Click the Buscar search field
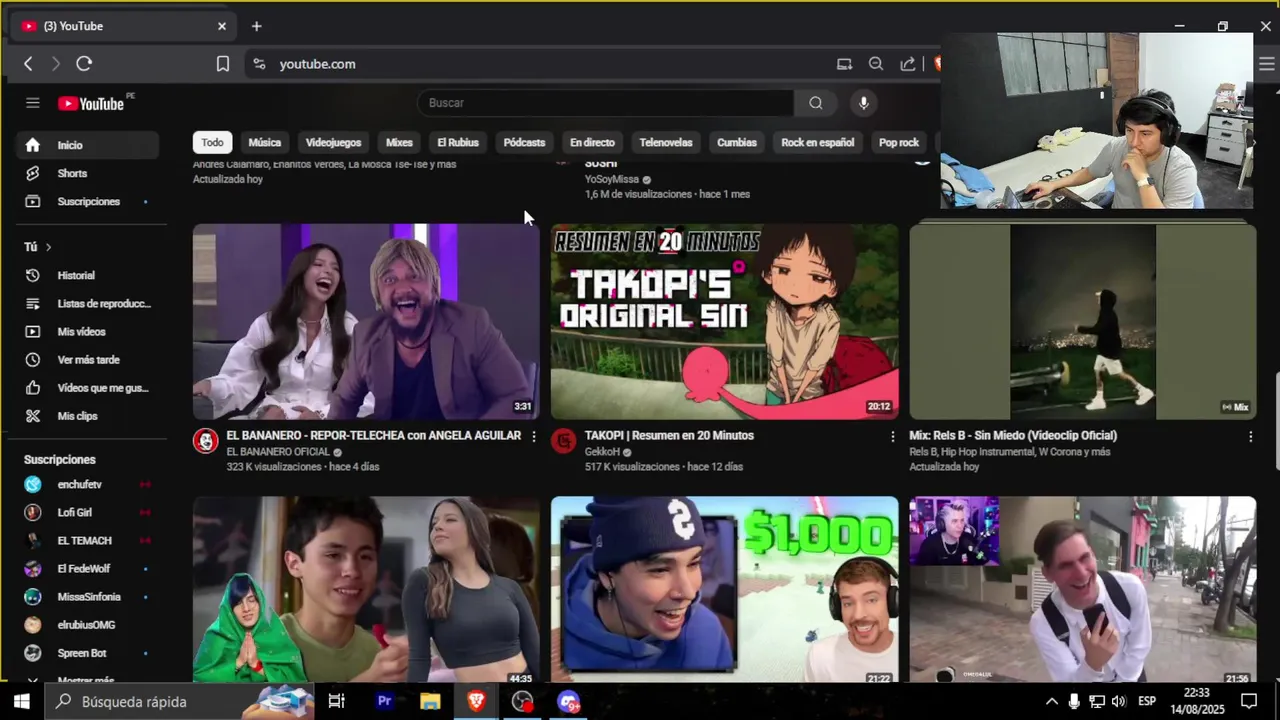 [606, 103]
